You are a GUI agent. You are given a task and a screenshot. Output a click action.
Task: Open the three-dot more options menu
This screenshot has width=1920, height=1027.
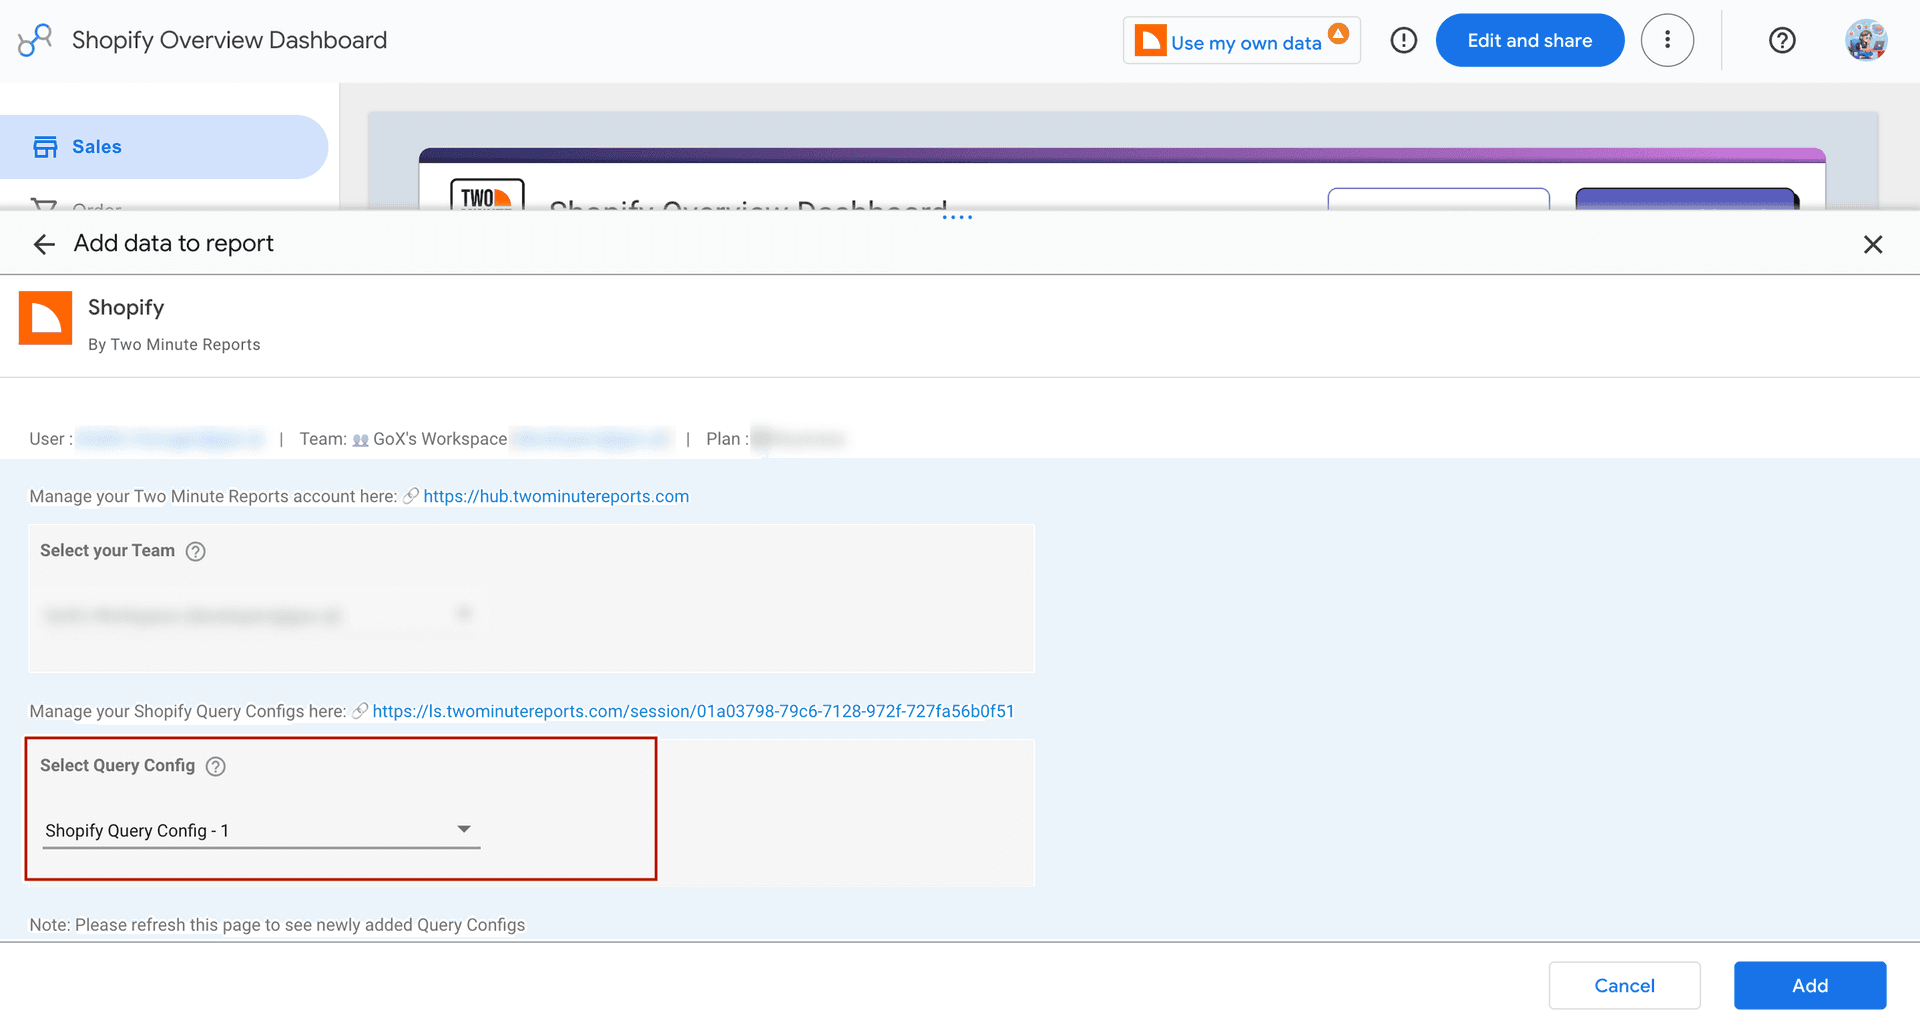(x=1667, y=40)
